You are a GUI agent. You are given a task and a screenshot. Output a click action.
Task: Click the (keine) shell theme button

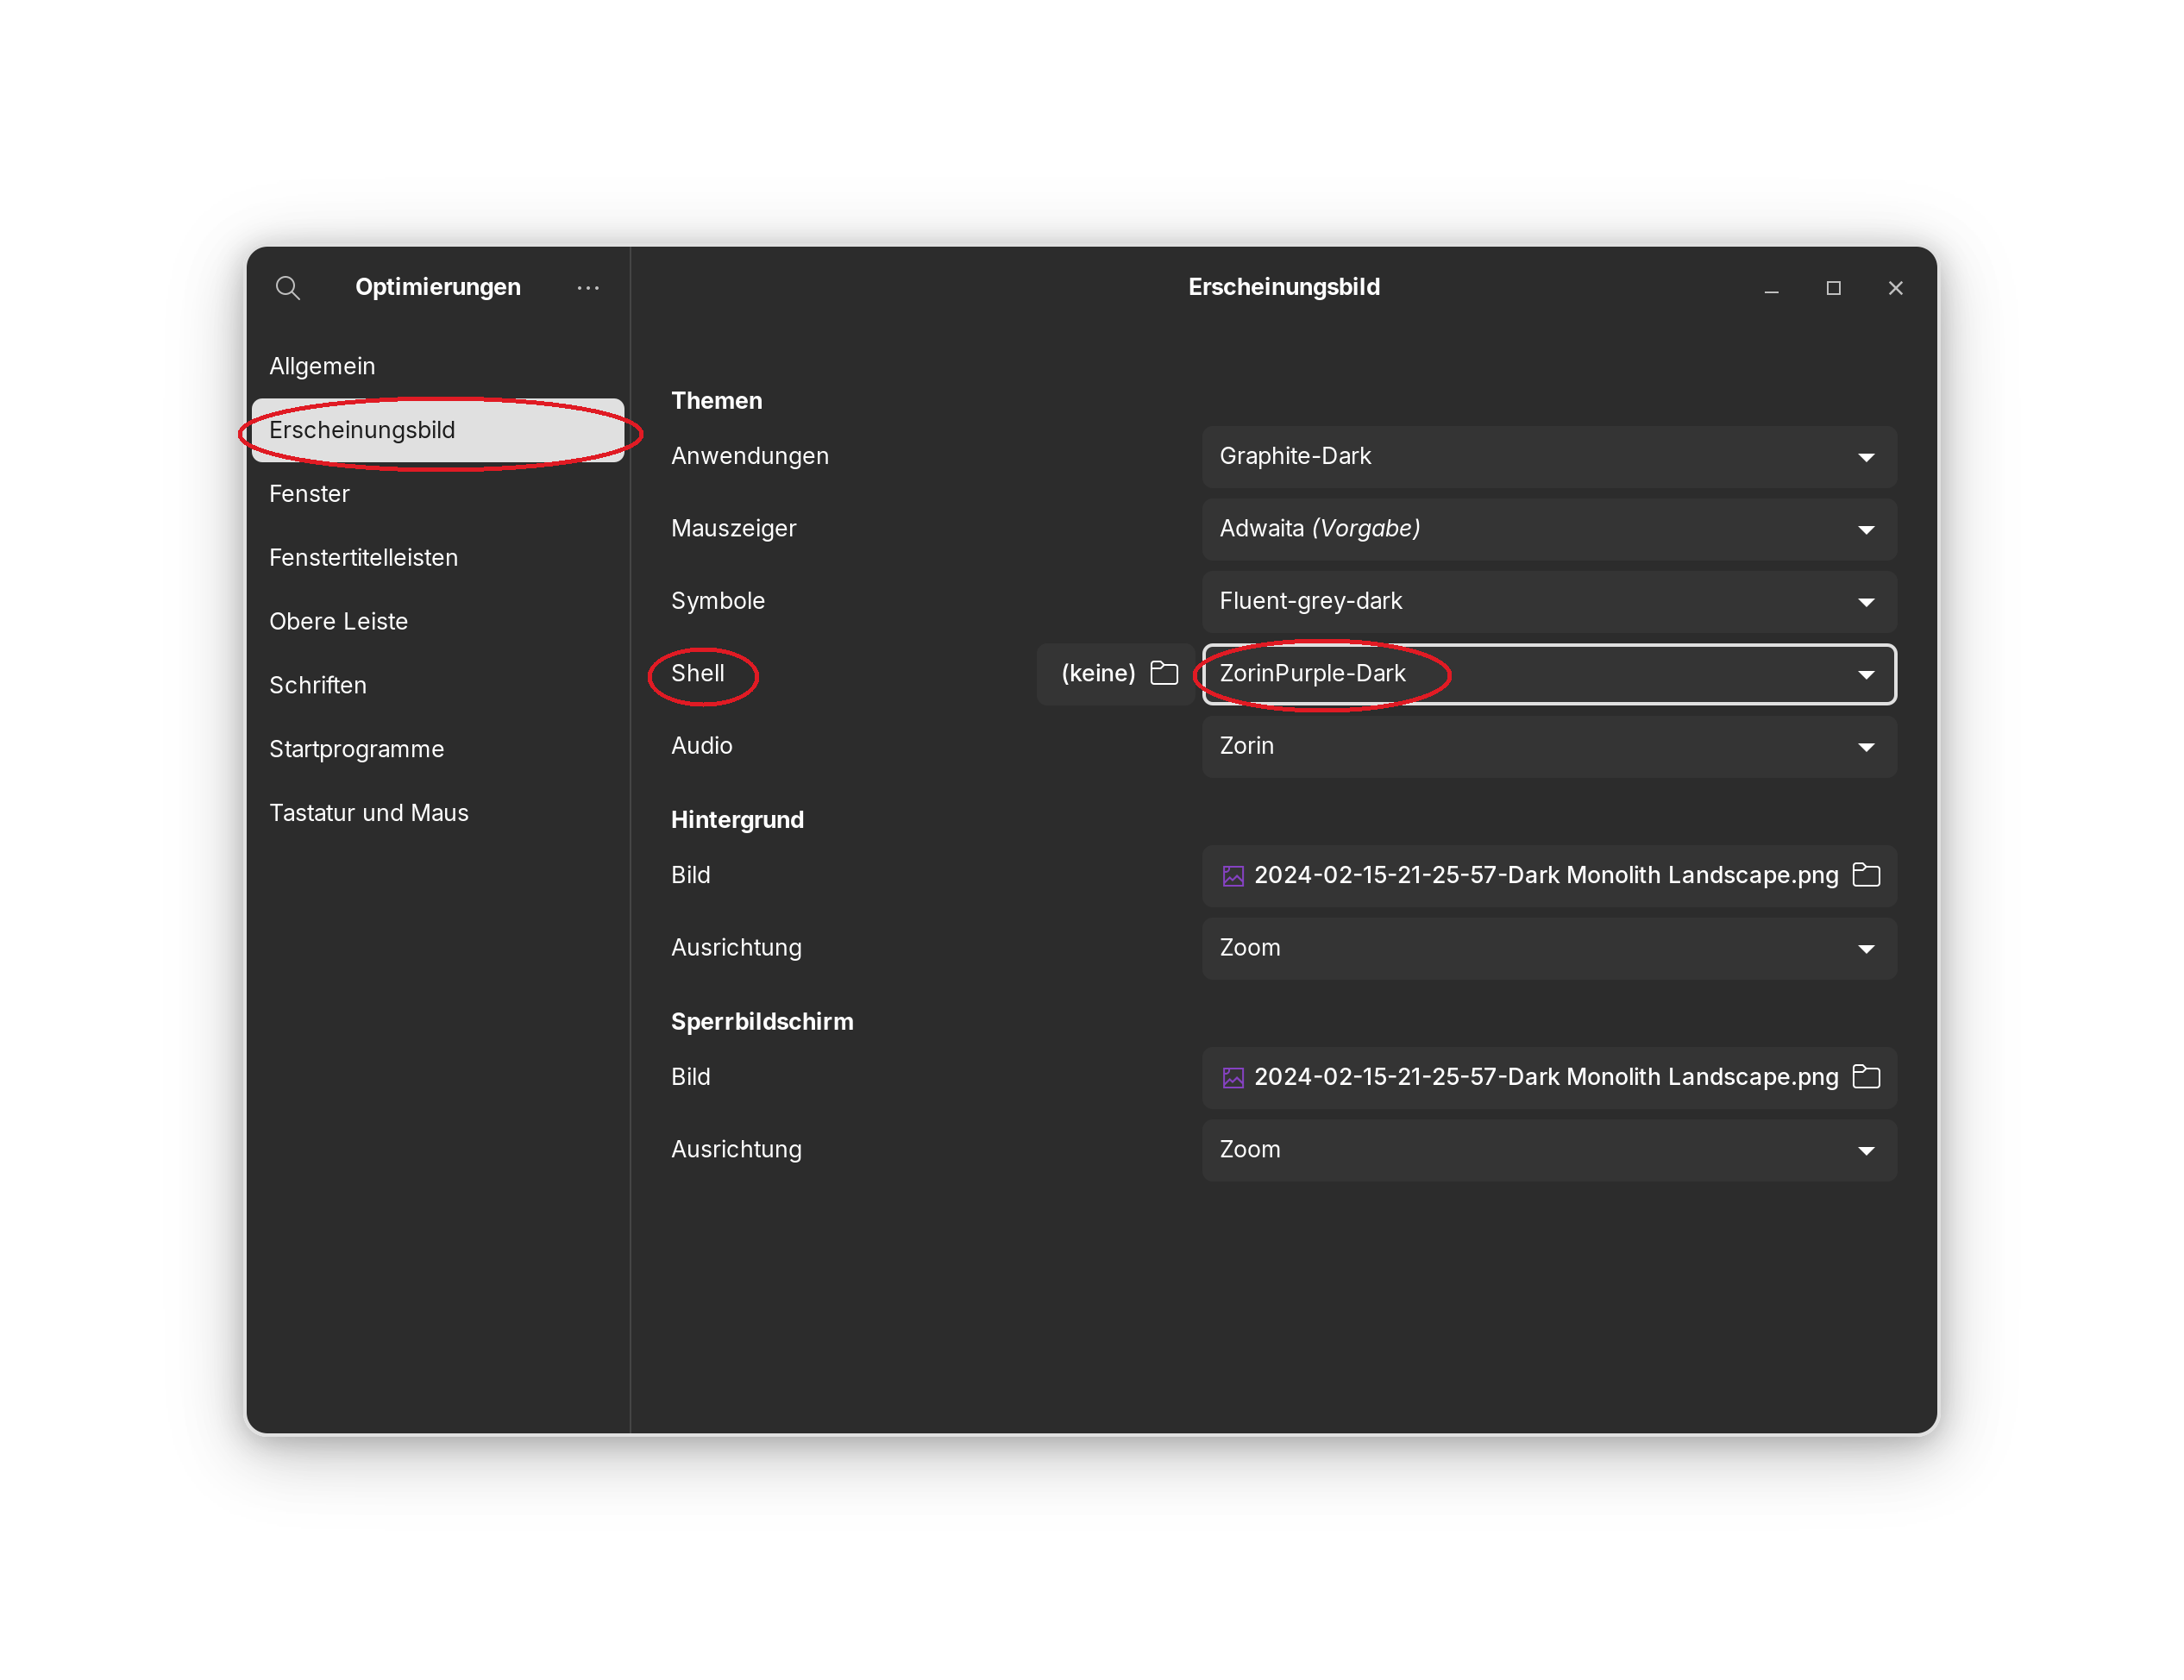[x=1098, y=673]
